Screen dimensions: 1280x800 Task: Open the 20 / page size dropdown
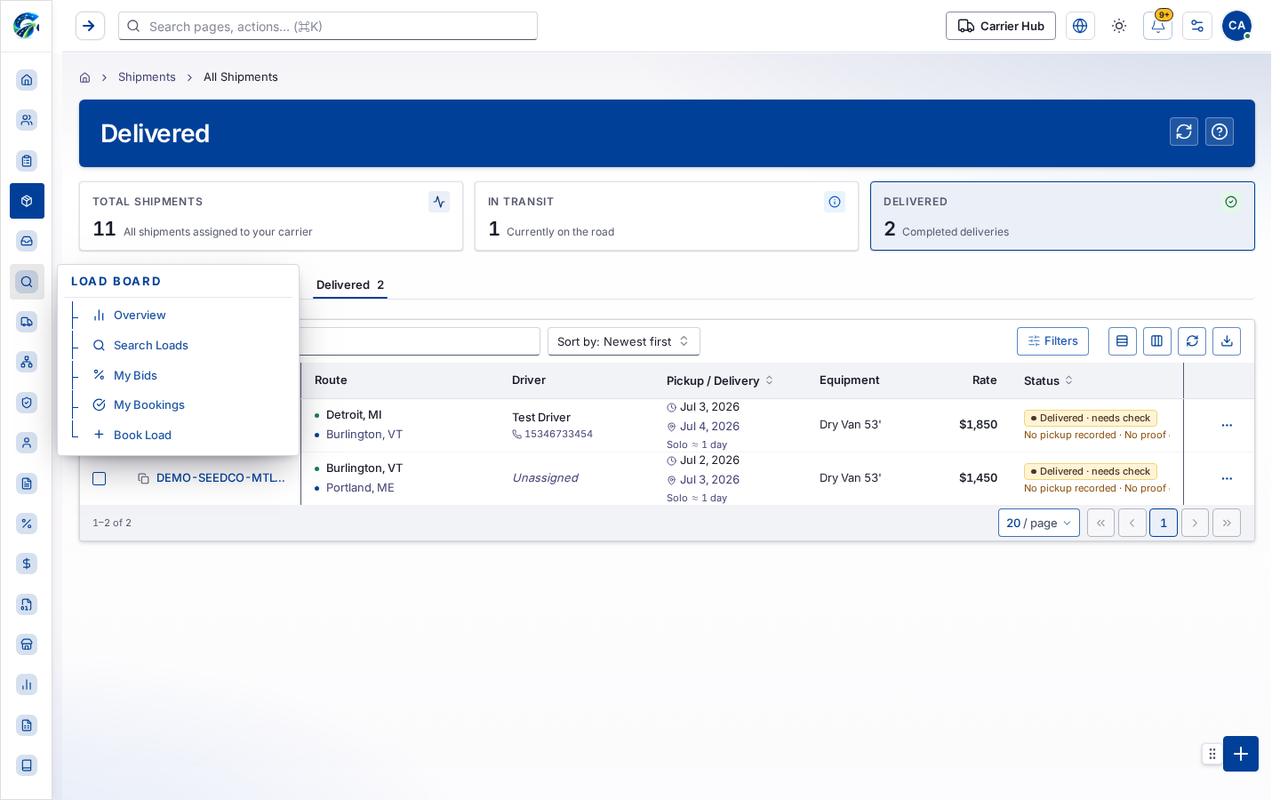point(1039,523)
